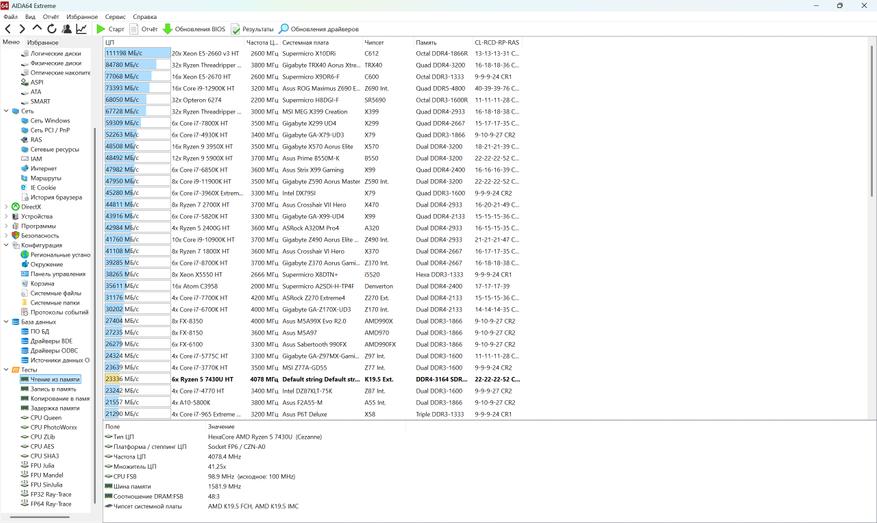Collapse the Сеть tree node
Image resolution: width=877 pixels, height=523 pixels.
[6, 111]
